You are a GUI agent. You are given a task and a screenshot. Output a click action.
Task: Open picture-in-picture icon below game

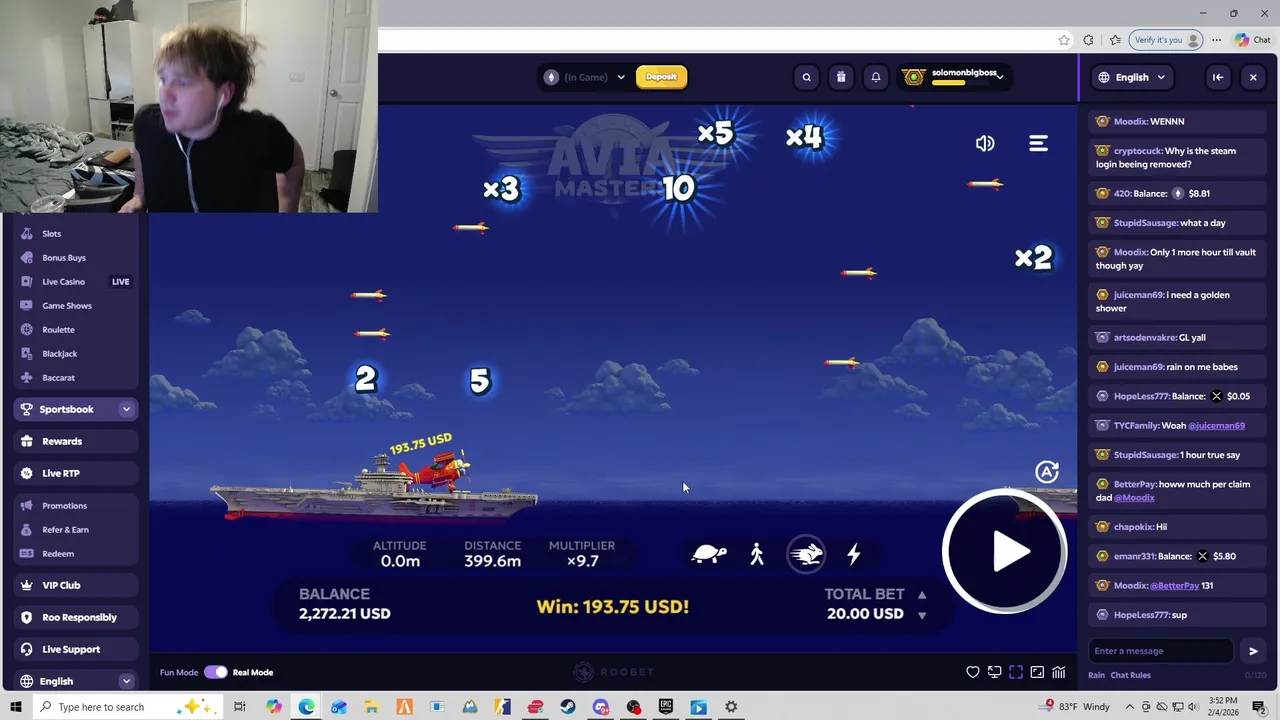pos(1037,672)
